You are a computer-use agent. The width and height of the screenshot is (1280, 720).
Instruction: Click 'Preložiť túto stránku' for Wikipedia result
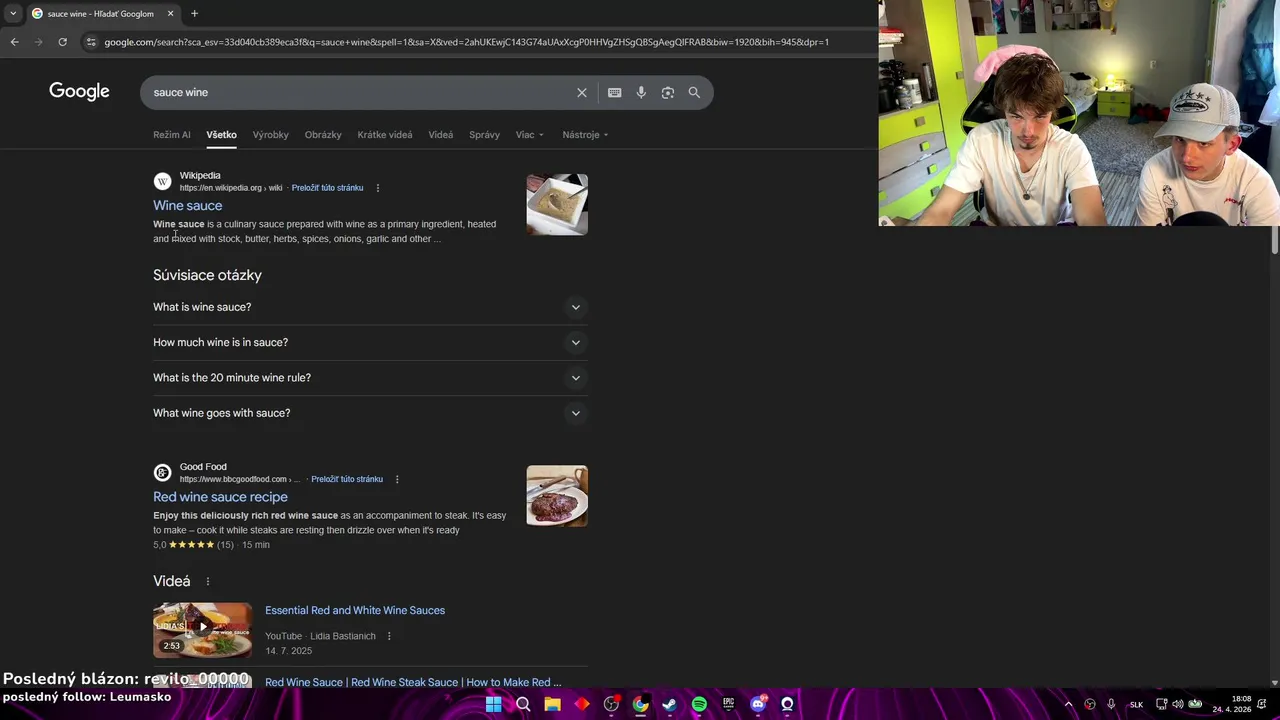tap(327, 188)
